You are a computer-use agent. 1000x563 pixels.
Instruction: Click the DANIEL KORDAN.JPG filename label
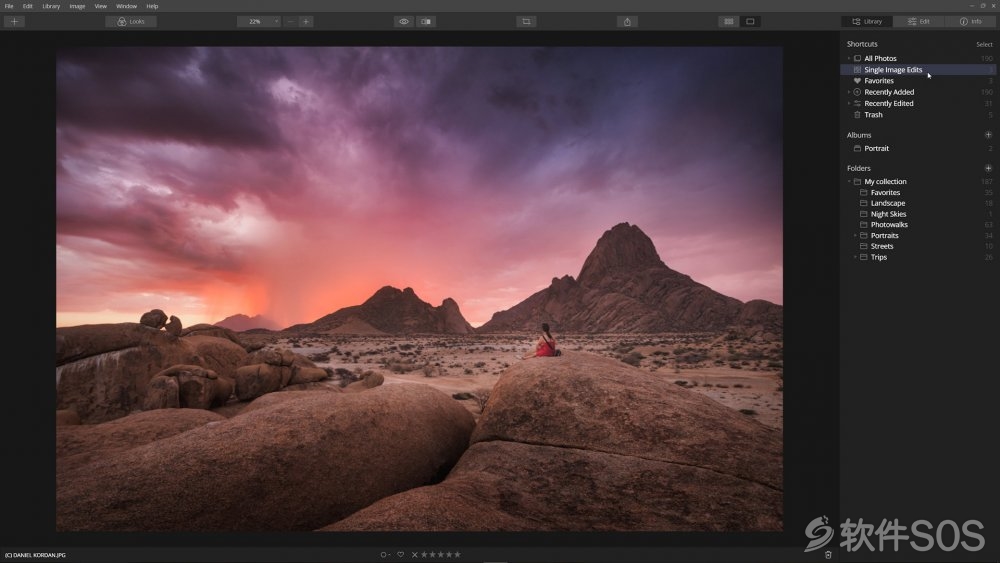[x=35, y=555]
